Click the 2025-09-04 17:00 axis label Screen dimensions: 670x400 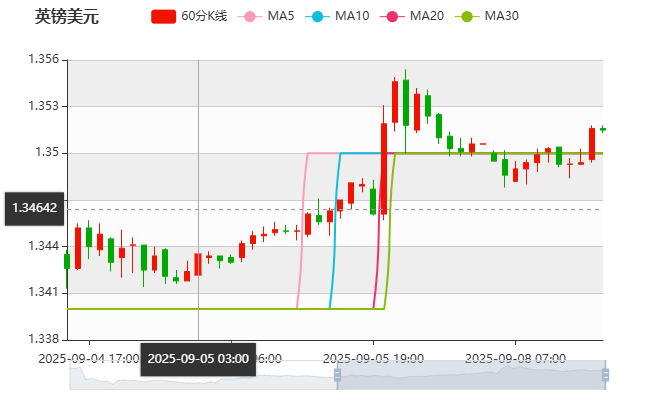coord(89,359)
